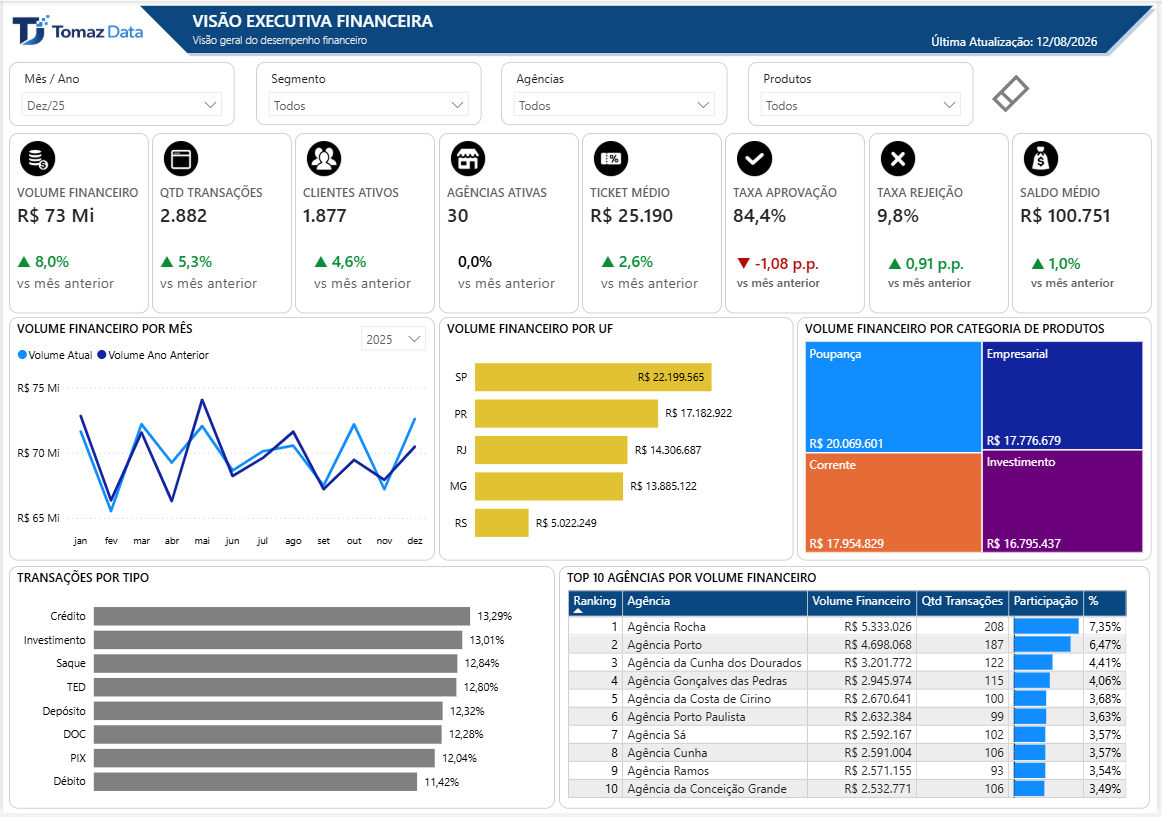
Task: Click Agência da Costa de Cirino
Action: (699, 698)
